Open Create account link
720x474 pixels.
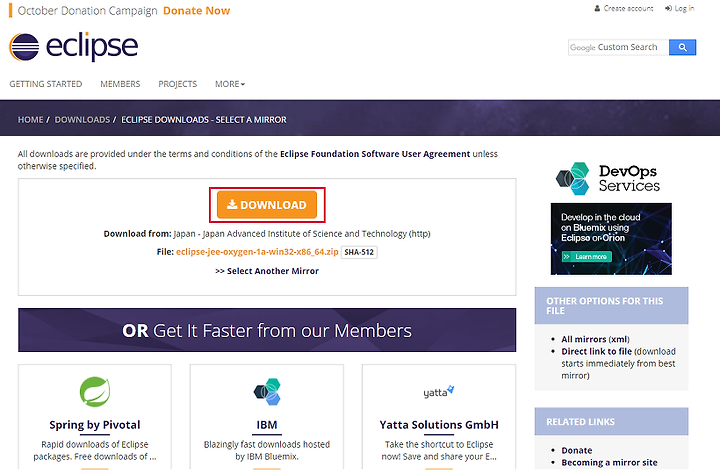pyautogui.click(x=624, y=8)
